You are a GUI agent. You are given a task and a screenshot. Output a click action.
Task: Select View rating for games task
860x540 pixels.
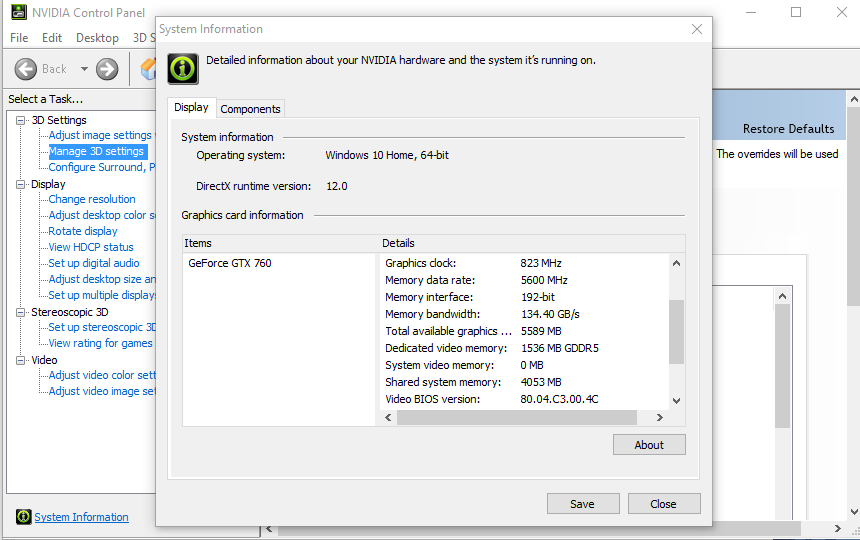click(x=100, y=343)
